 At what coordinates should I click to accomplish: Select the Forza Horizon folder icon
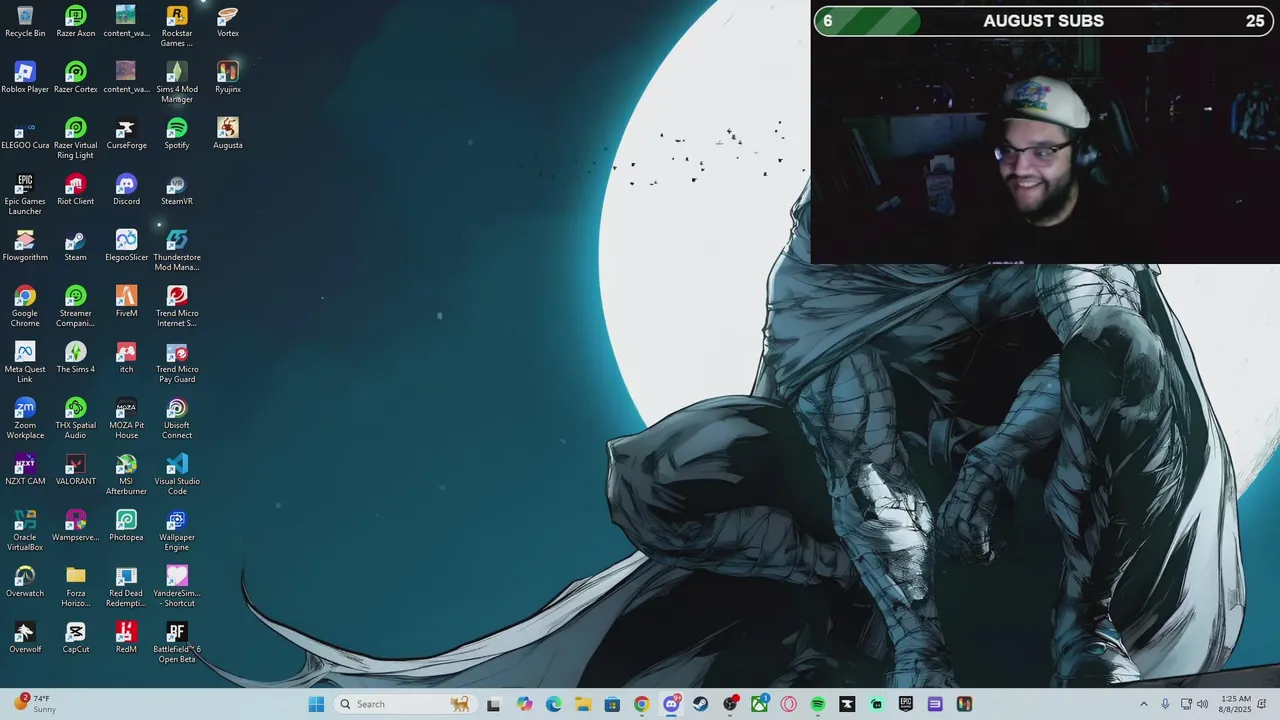pyautogui.click(x=76, y=586)
